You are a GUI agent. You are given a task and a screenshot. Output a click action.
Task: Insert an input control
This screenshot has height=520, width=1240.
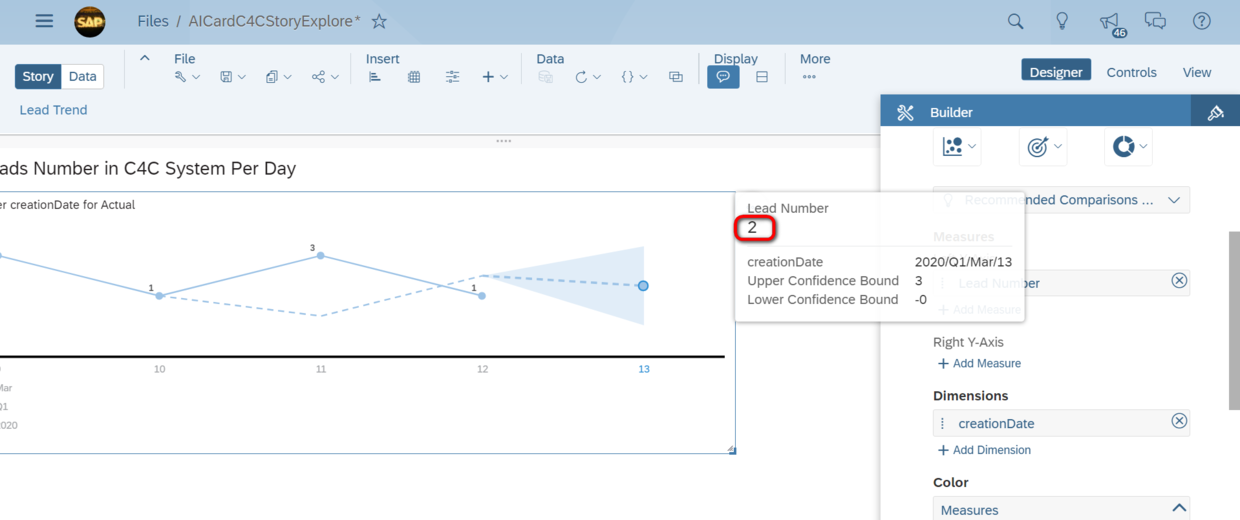(453, 77)
